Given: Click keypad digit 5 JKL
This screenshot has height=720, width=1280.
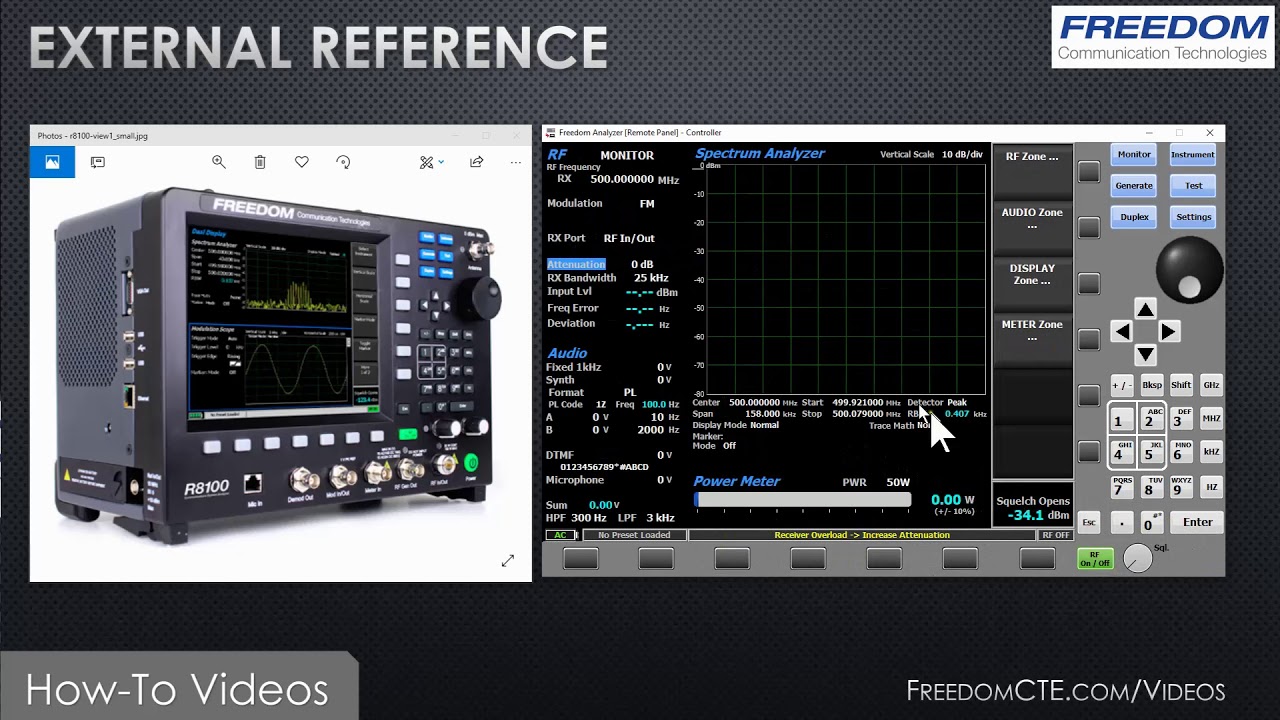Looking at the screenshot, I should (1151, 453).
